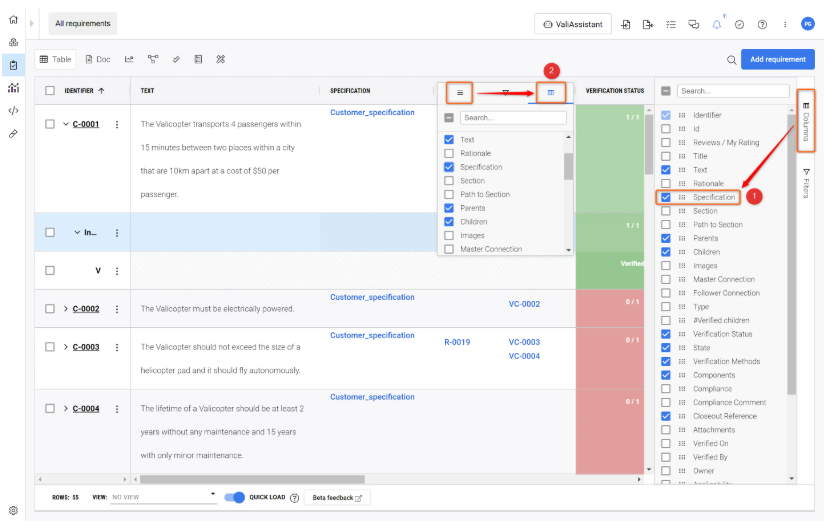
Task: Expand the C-0004 row
Action: click(x=66, y=408)
